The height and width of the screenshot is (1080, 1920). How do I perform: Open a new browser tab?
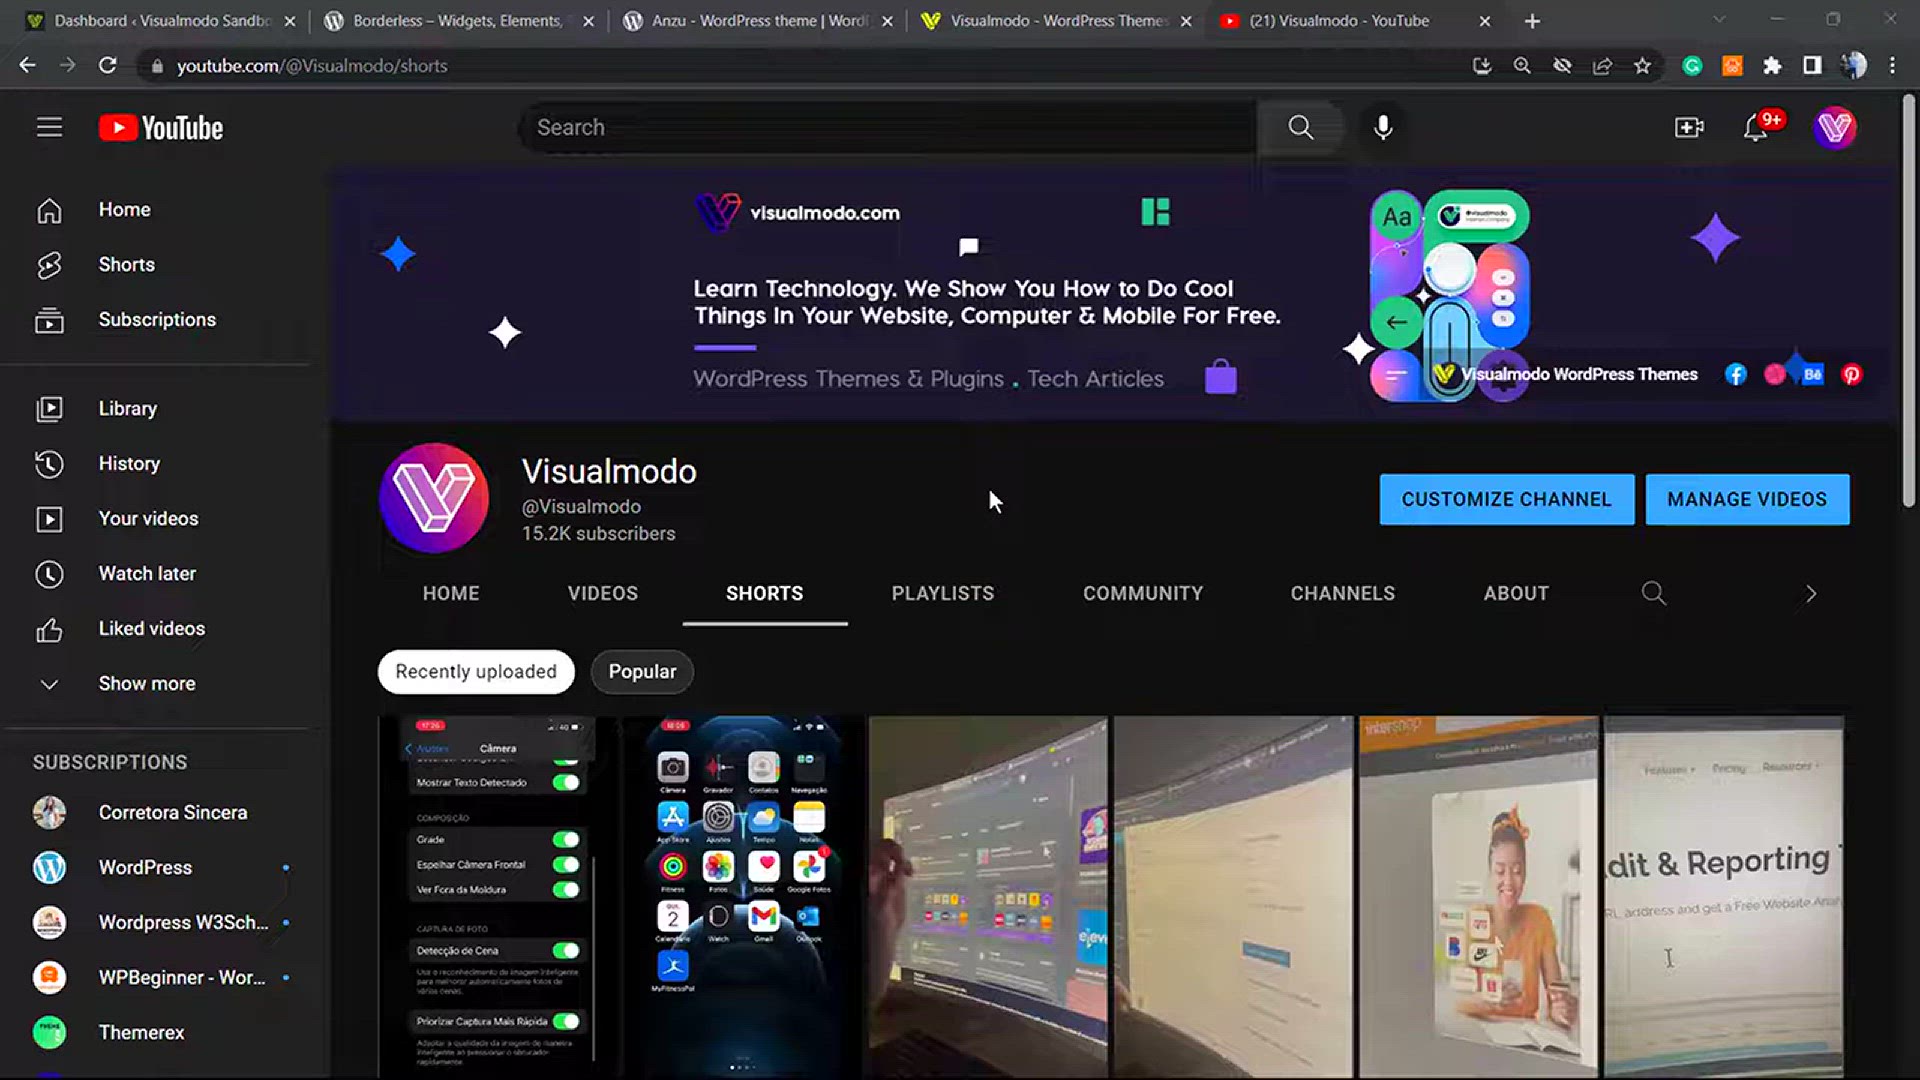[1532, 20]
